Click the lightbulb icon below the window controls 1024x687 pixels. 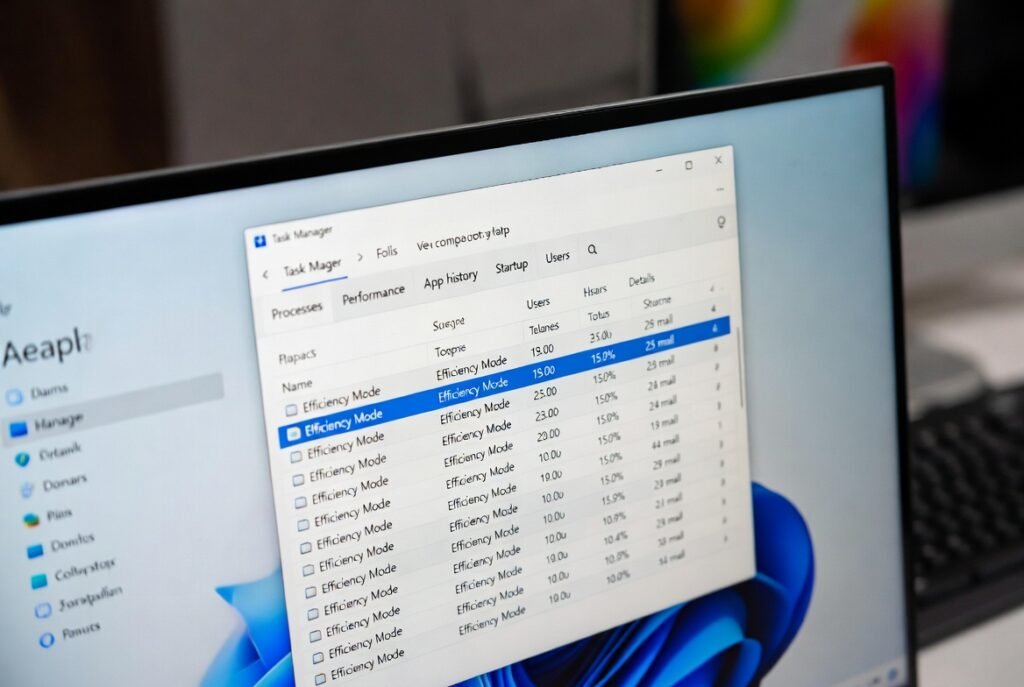(721, 223)
